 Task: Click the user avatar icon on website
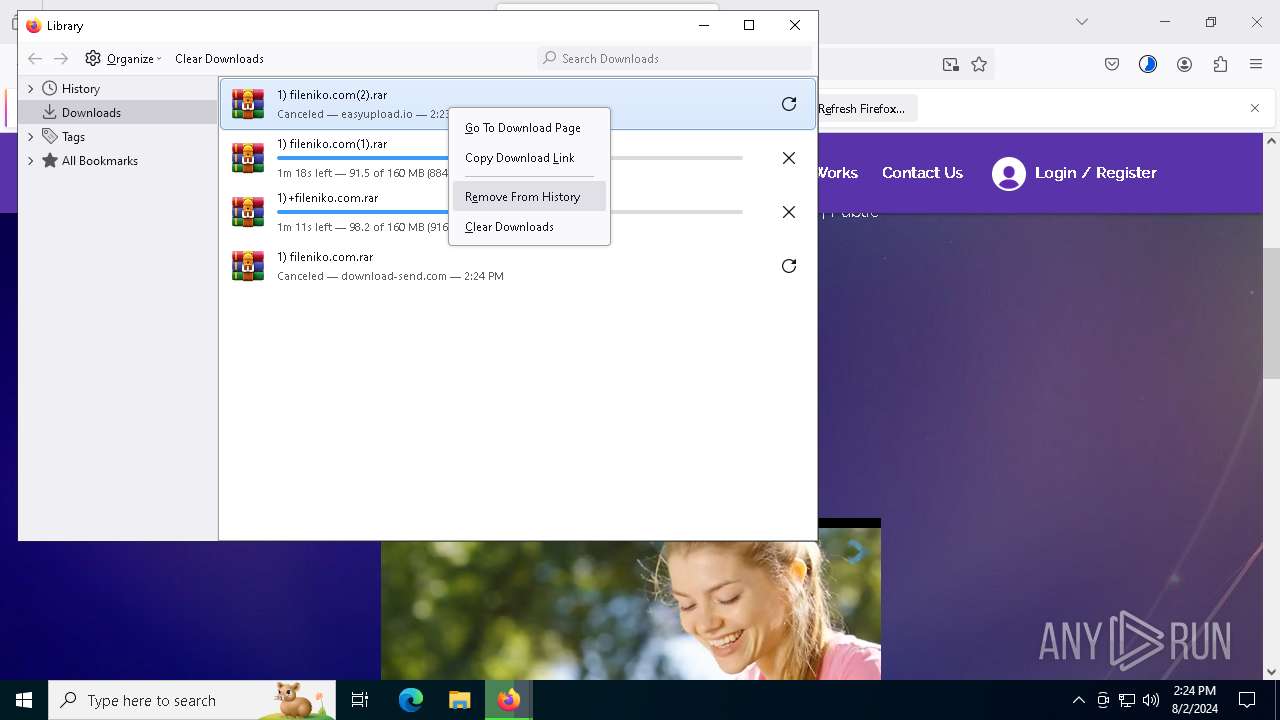click(1009, 174)
